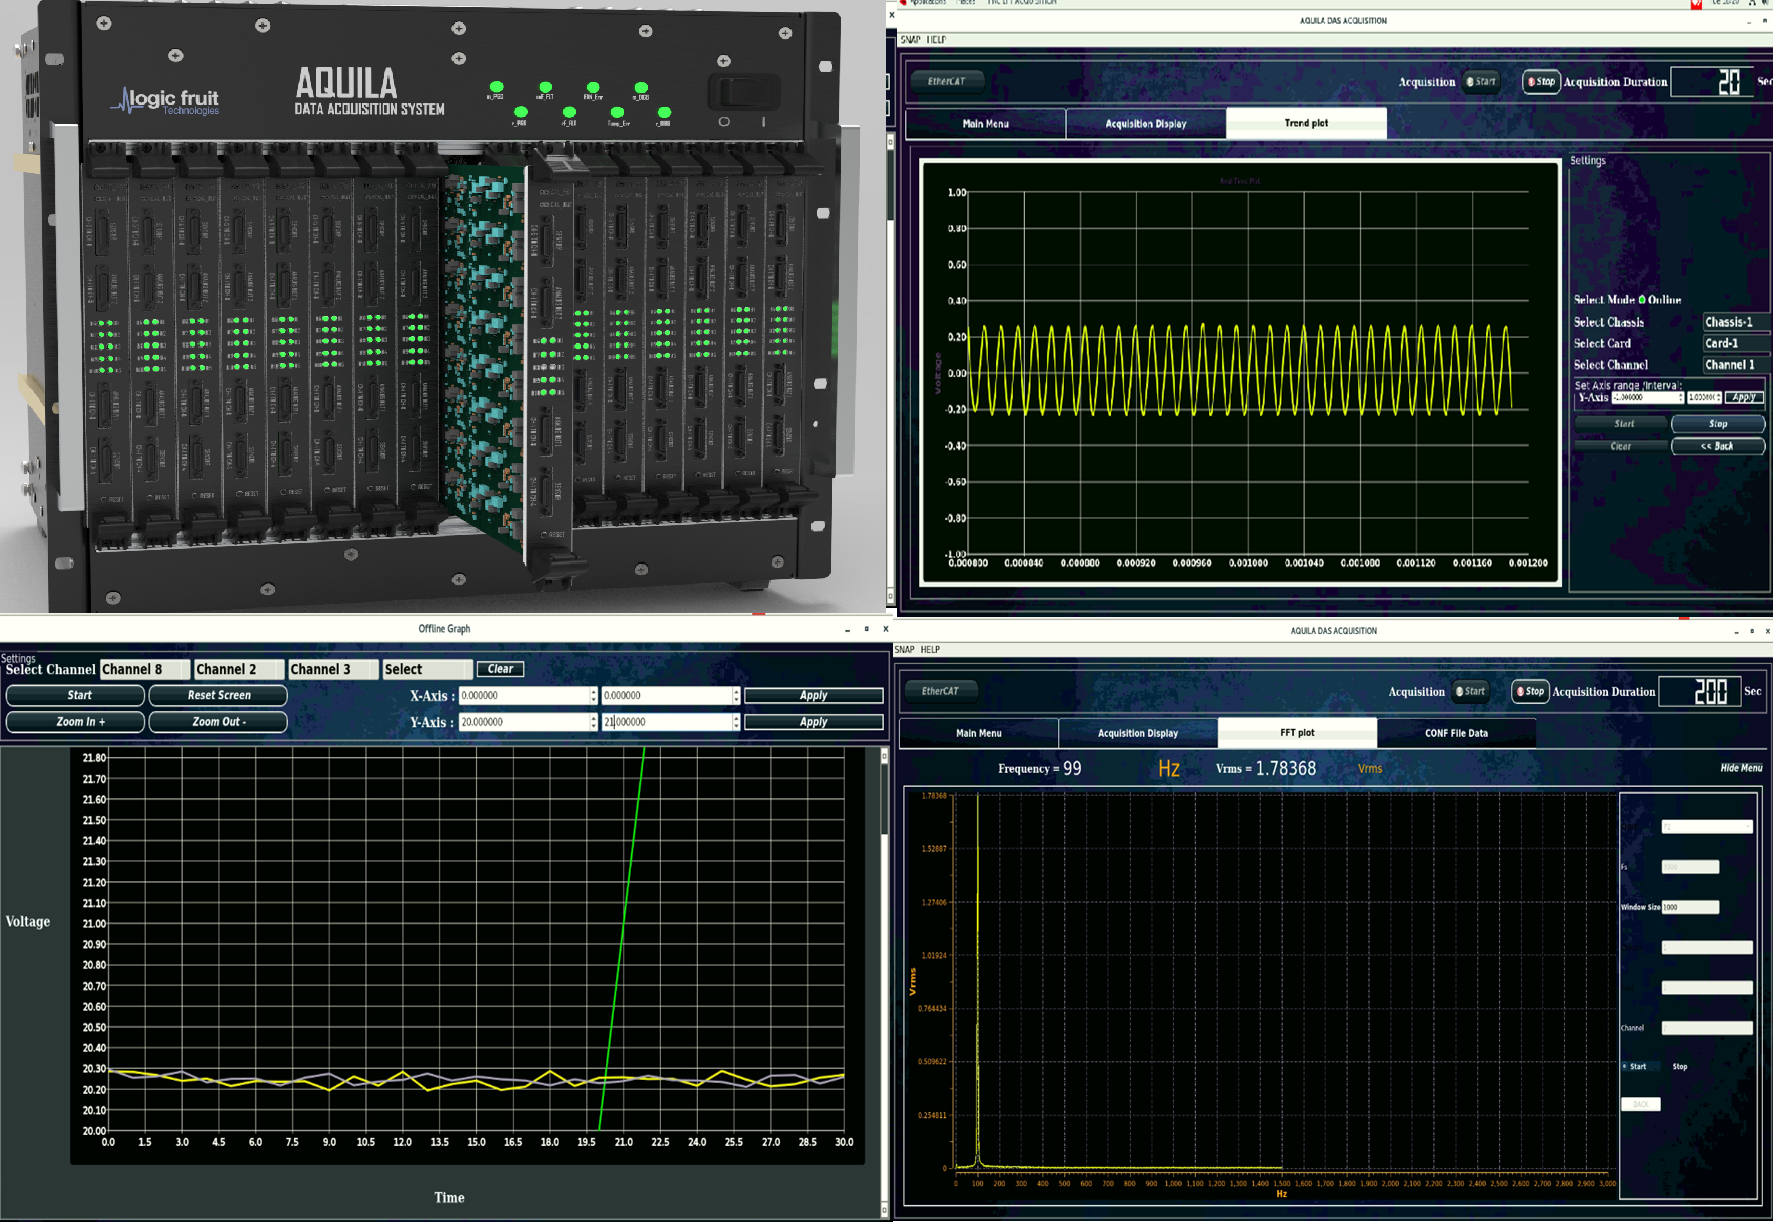Click the Fs input field

point(1690,867)
